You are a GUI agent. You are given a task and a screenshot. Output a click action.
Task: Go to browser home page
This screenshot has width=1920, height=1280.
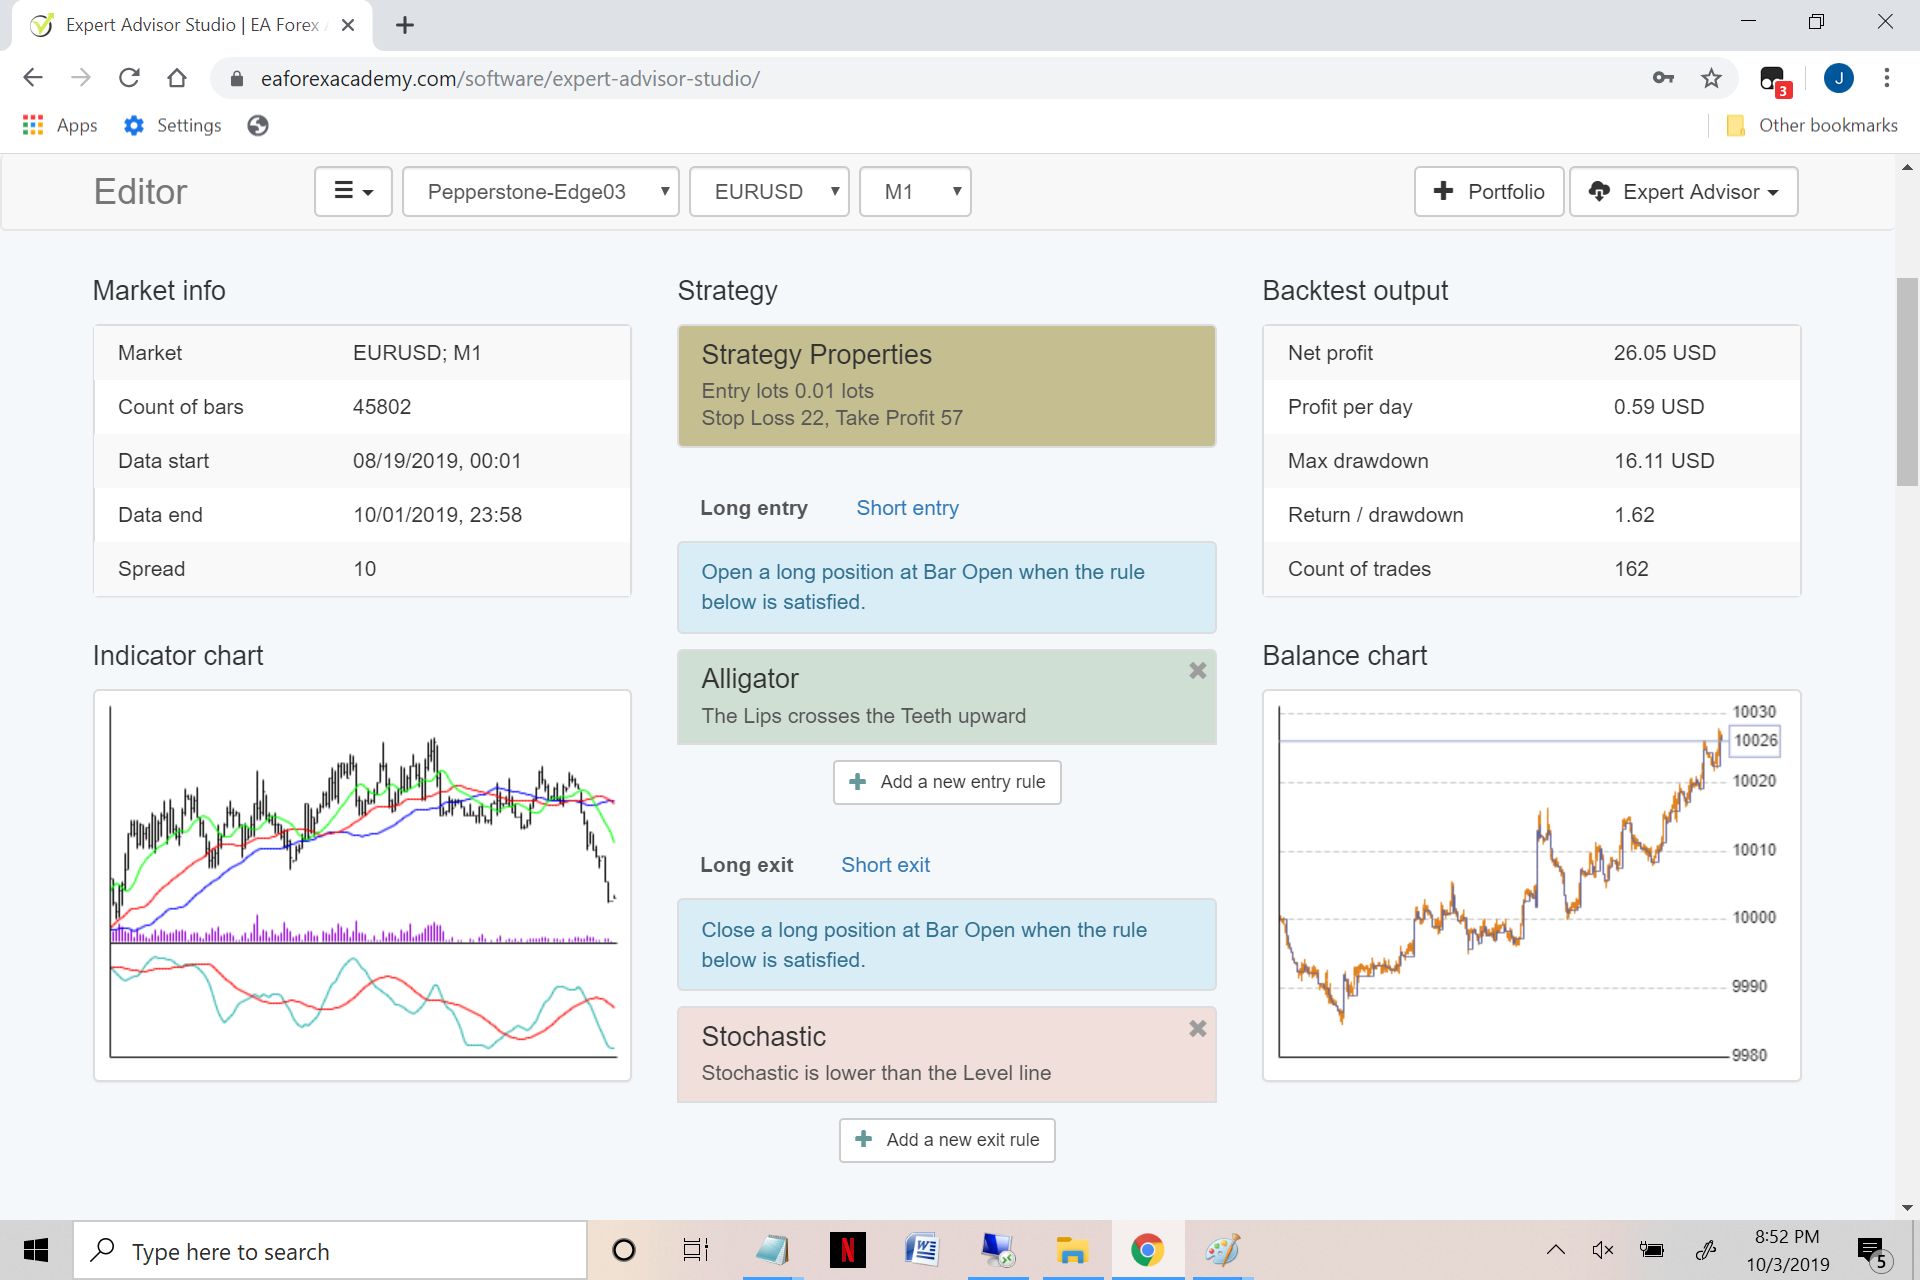point(177,78)
